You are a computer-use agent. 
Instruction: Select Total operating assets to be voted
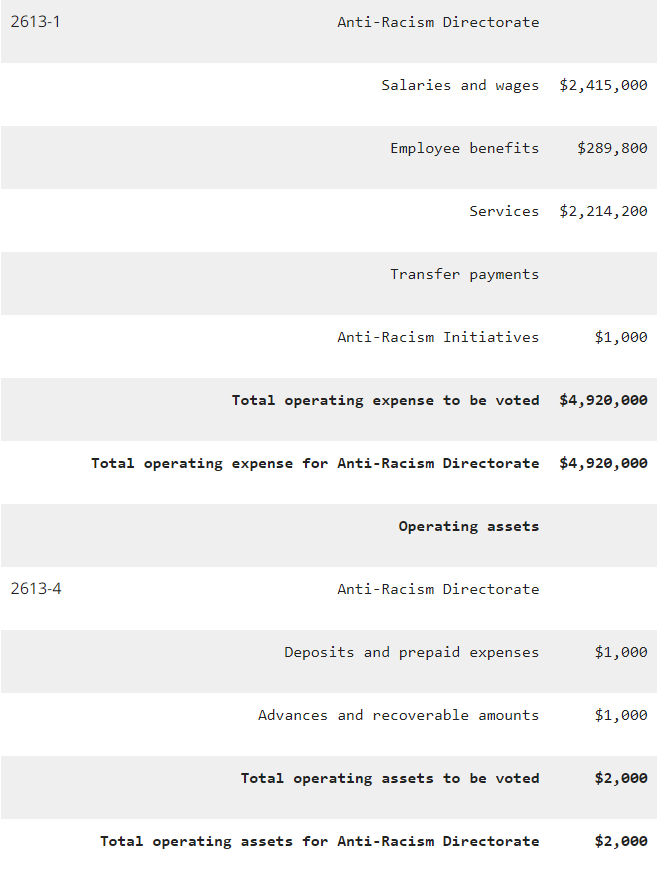pos(389,778)
